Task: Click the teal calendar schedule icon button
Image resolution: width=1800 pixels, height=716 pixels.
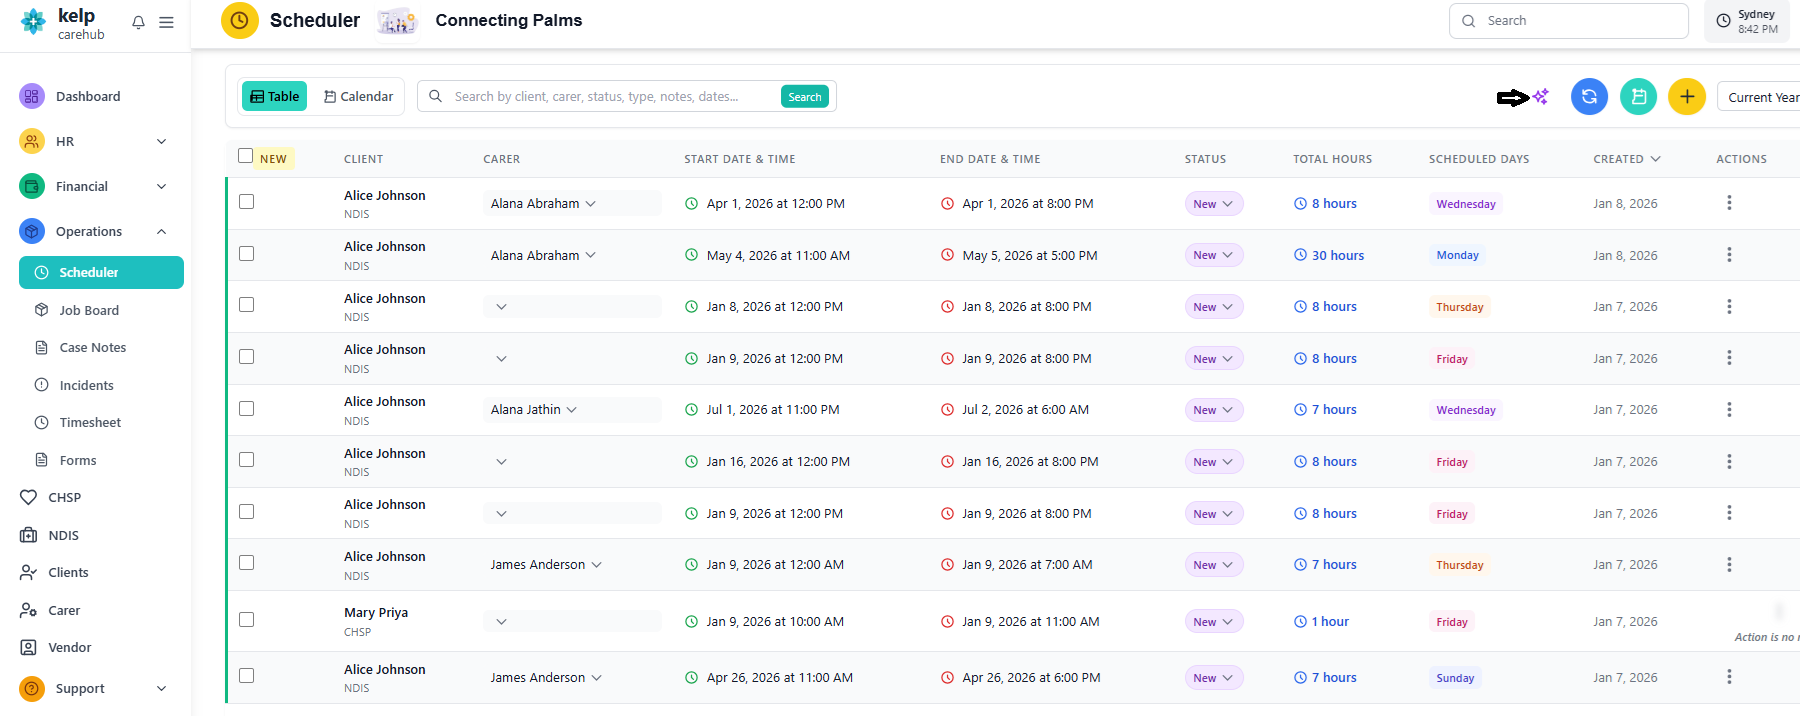Action: point(1638,97)
